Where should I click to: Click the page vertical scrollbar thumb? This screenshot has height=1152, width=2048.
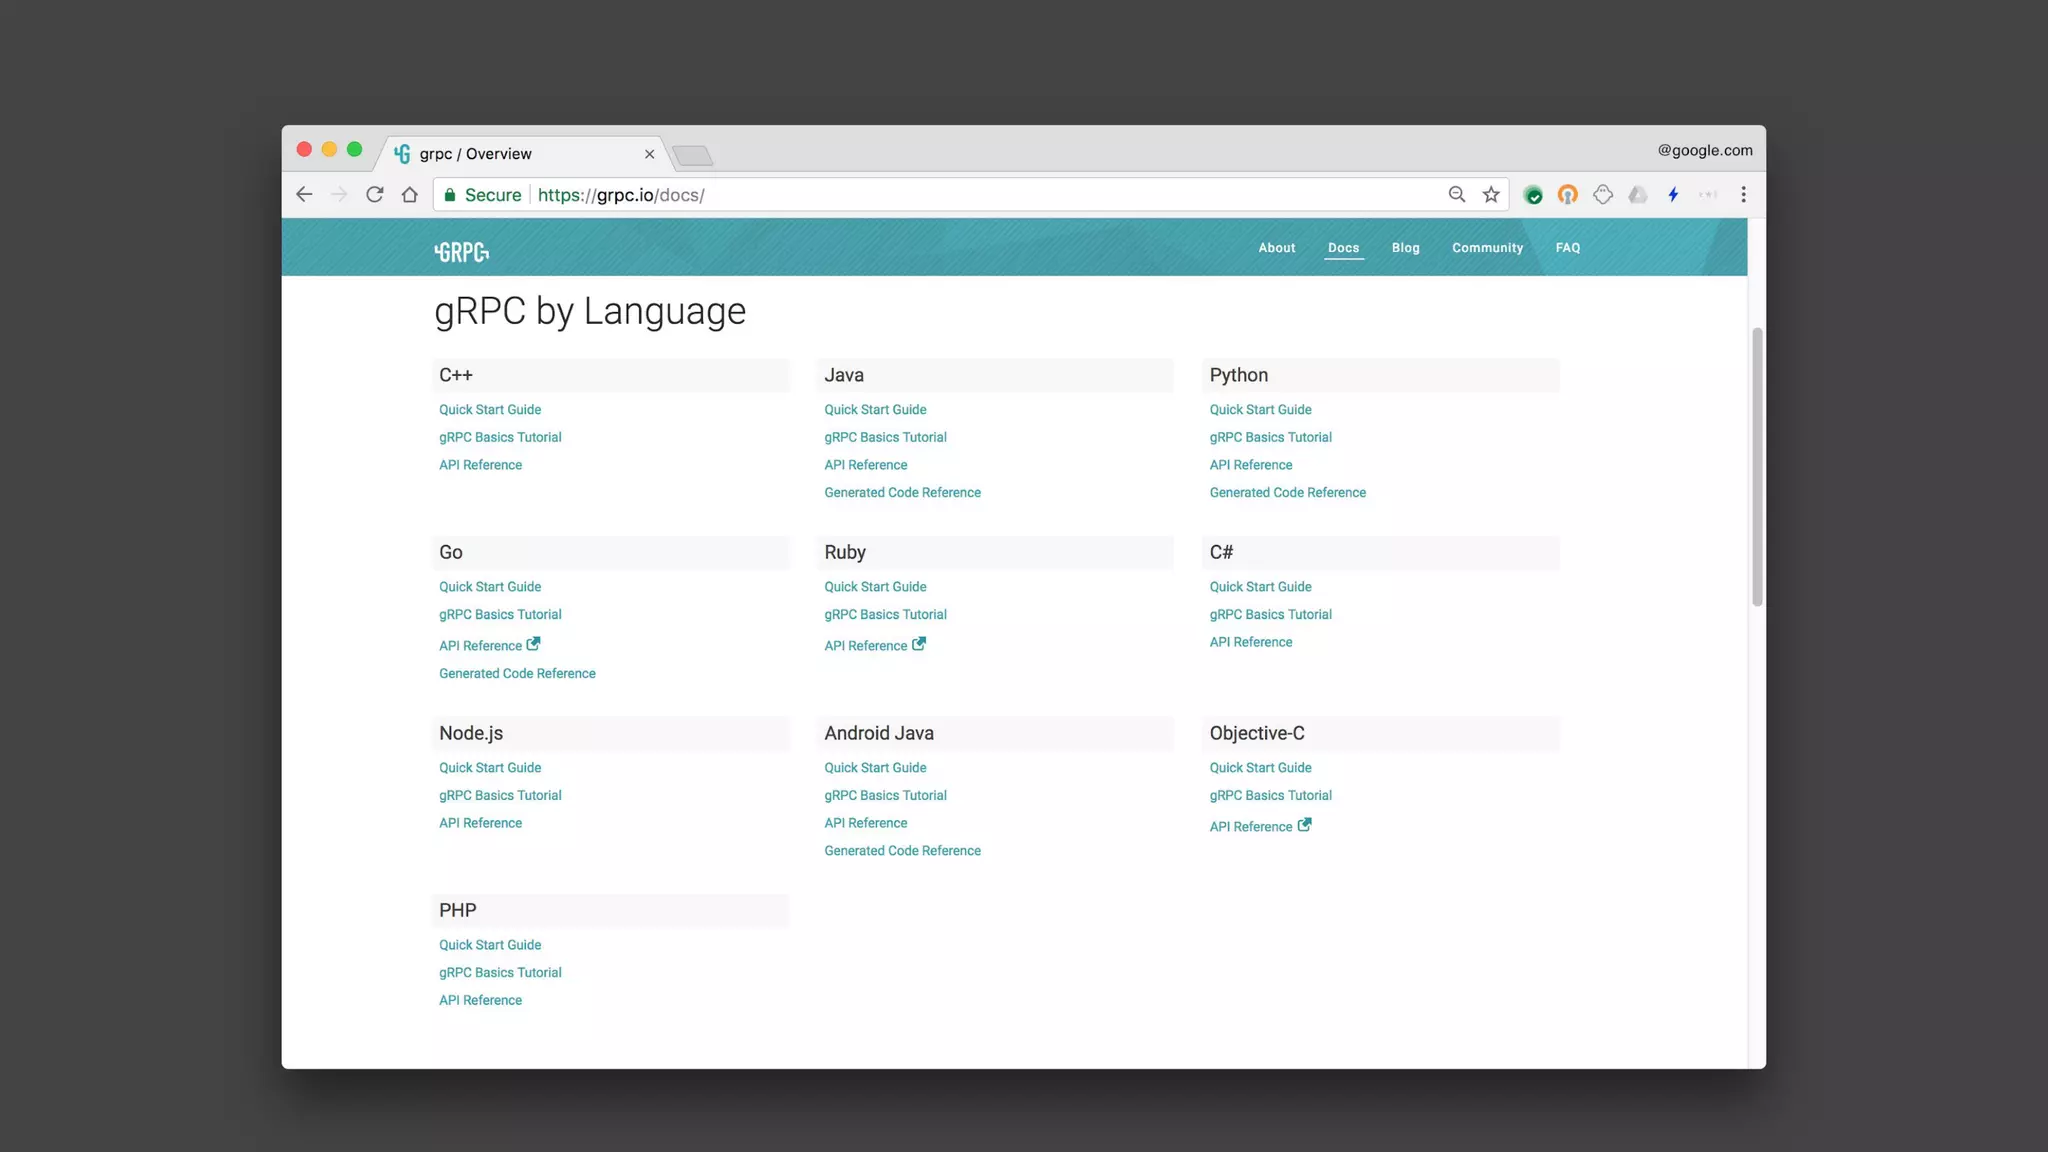[1757, 467]
